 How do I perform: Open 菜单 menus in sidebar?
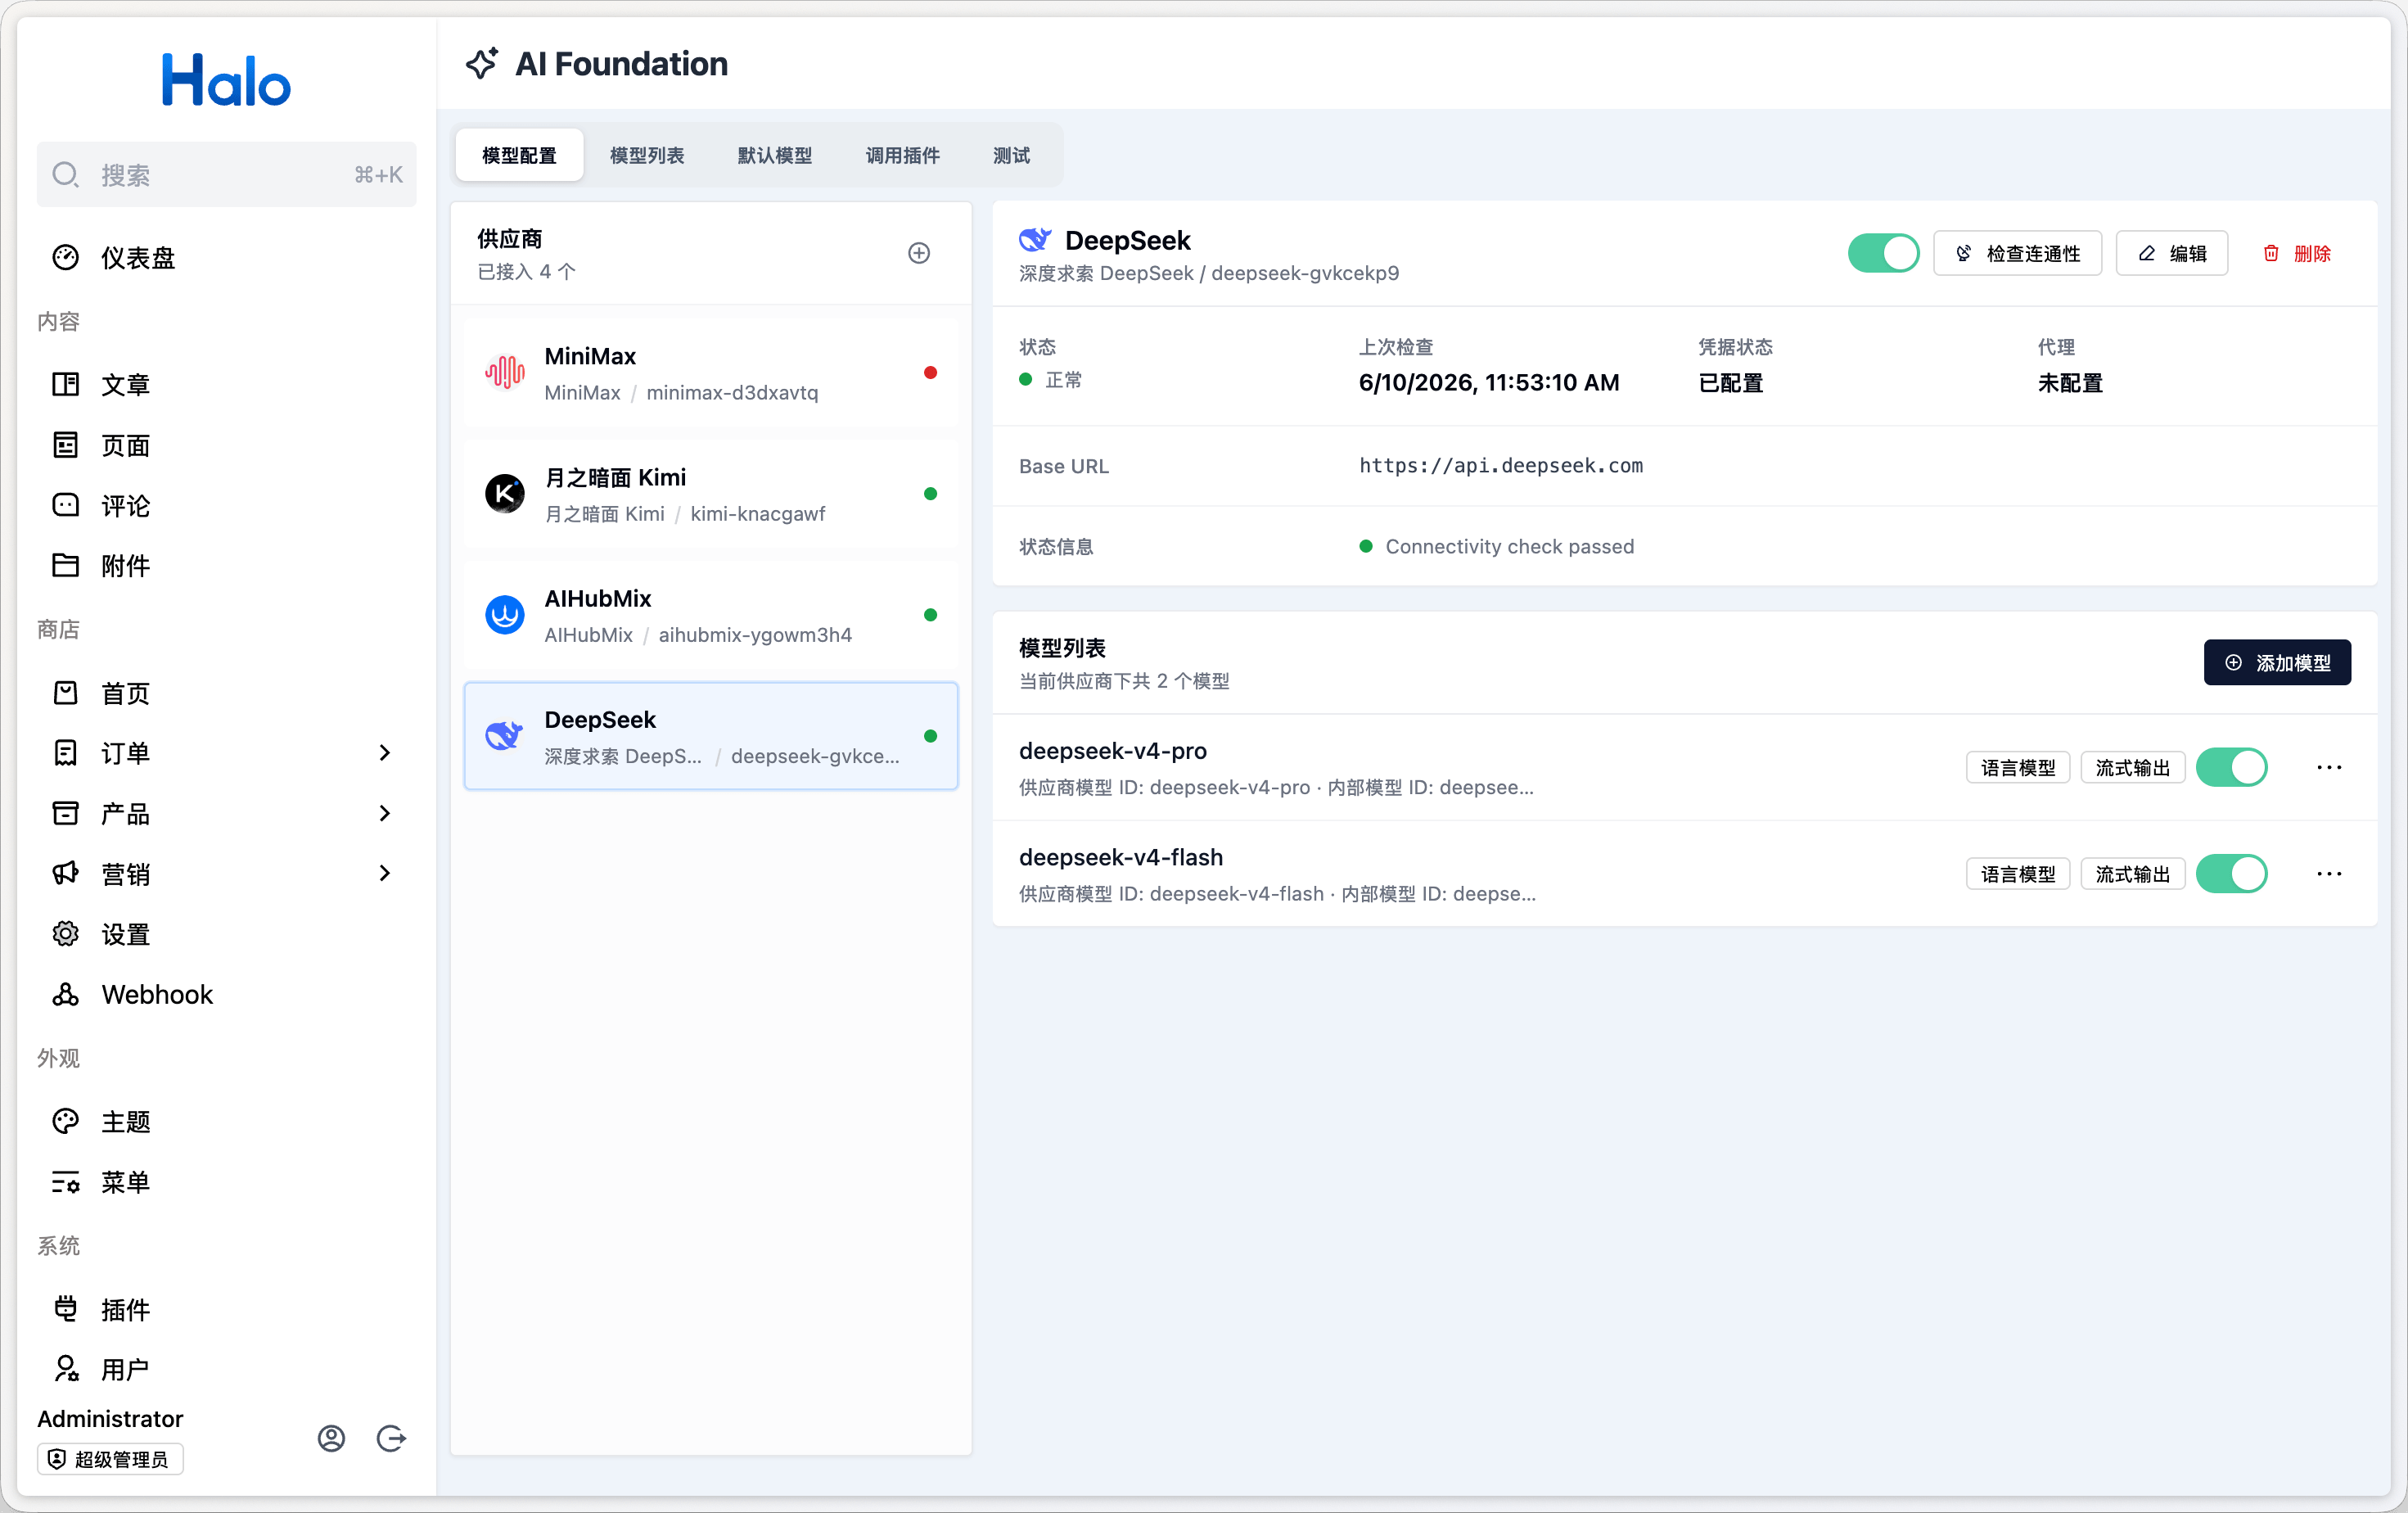tap(226, 1182)
